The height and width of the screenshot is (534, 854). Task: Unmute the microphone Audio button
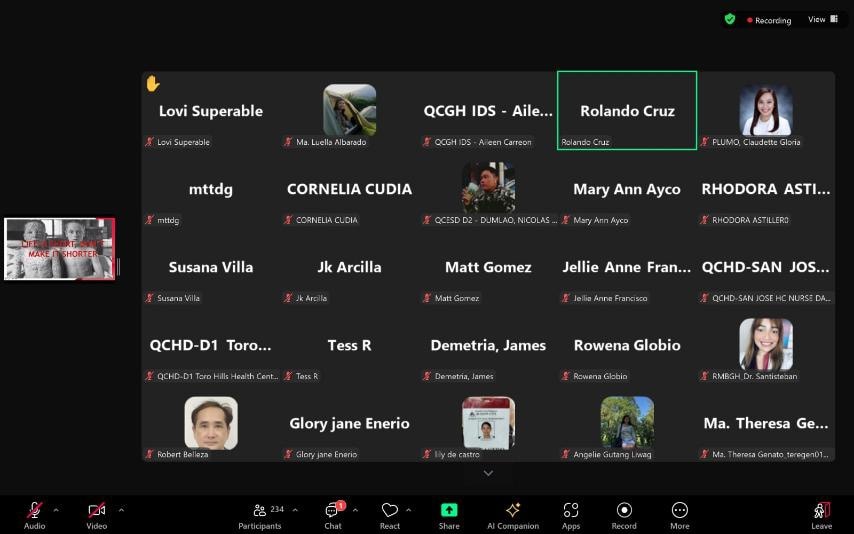coord(34,515)
